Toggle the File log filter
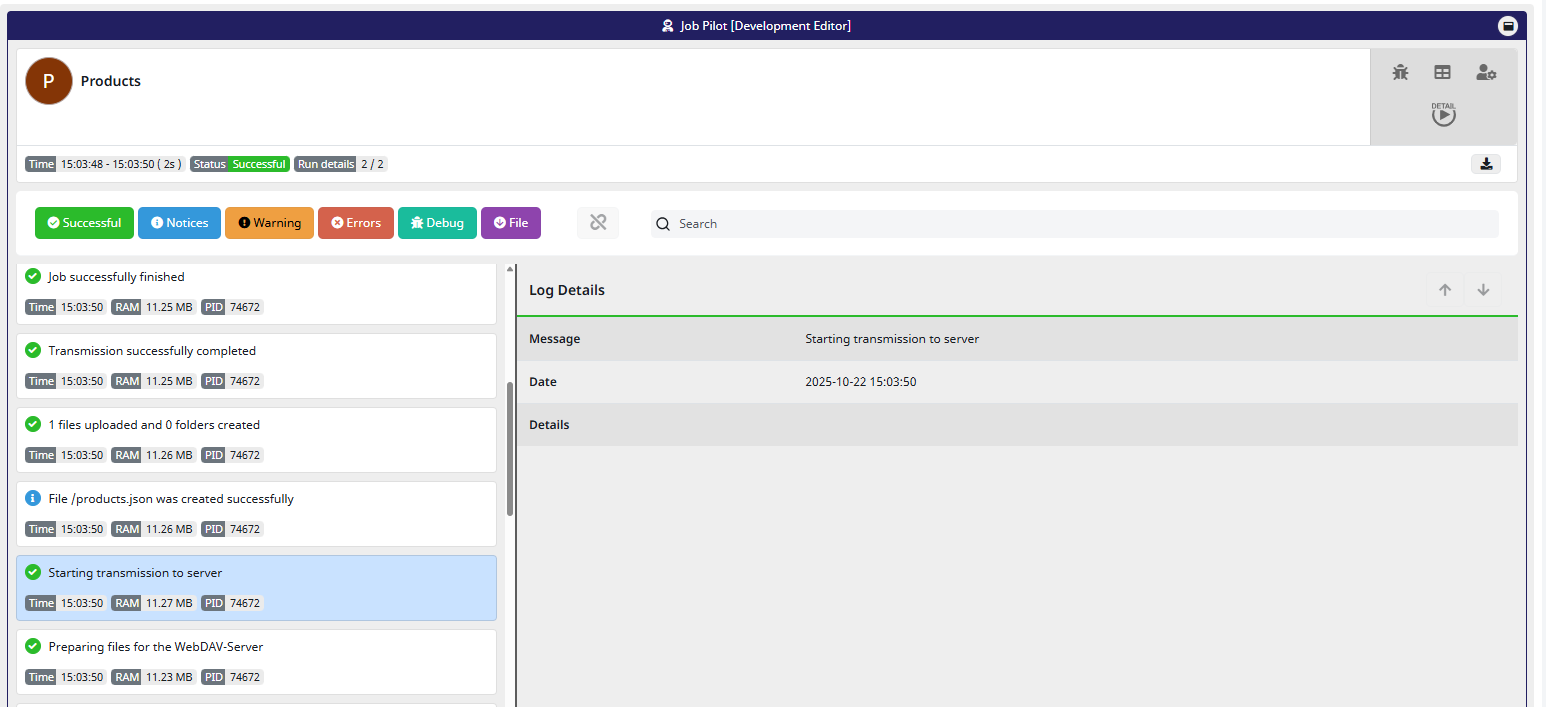This screenshot has height=707, width=1546. [510, 223]
